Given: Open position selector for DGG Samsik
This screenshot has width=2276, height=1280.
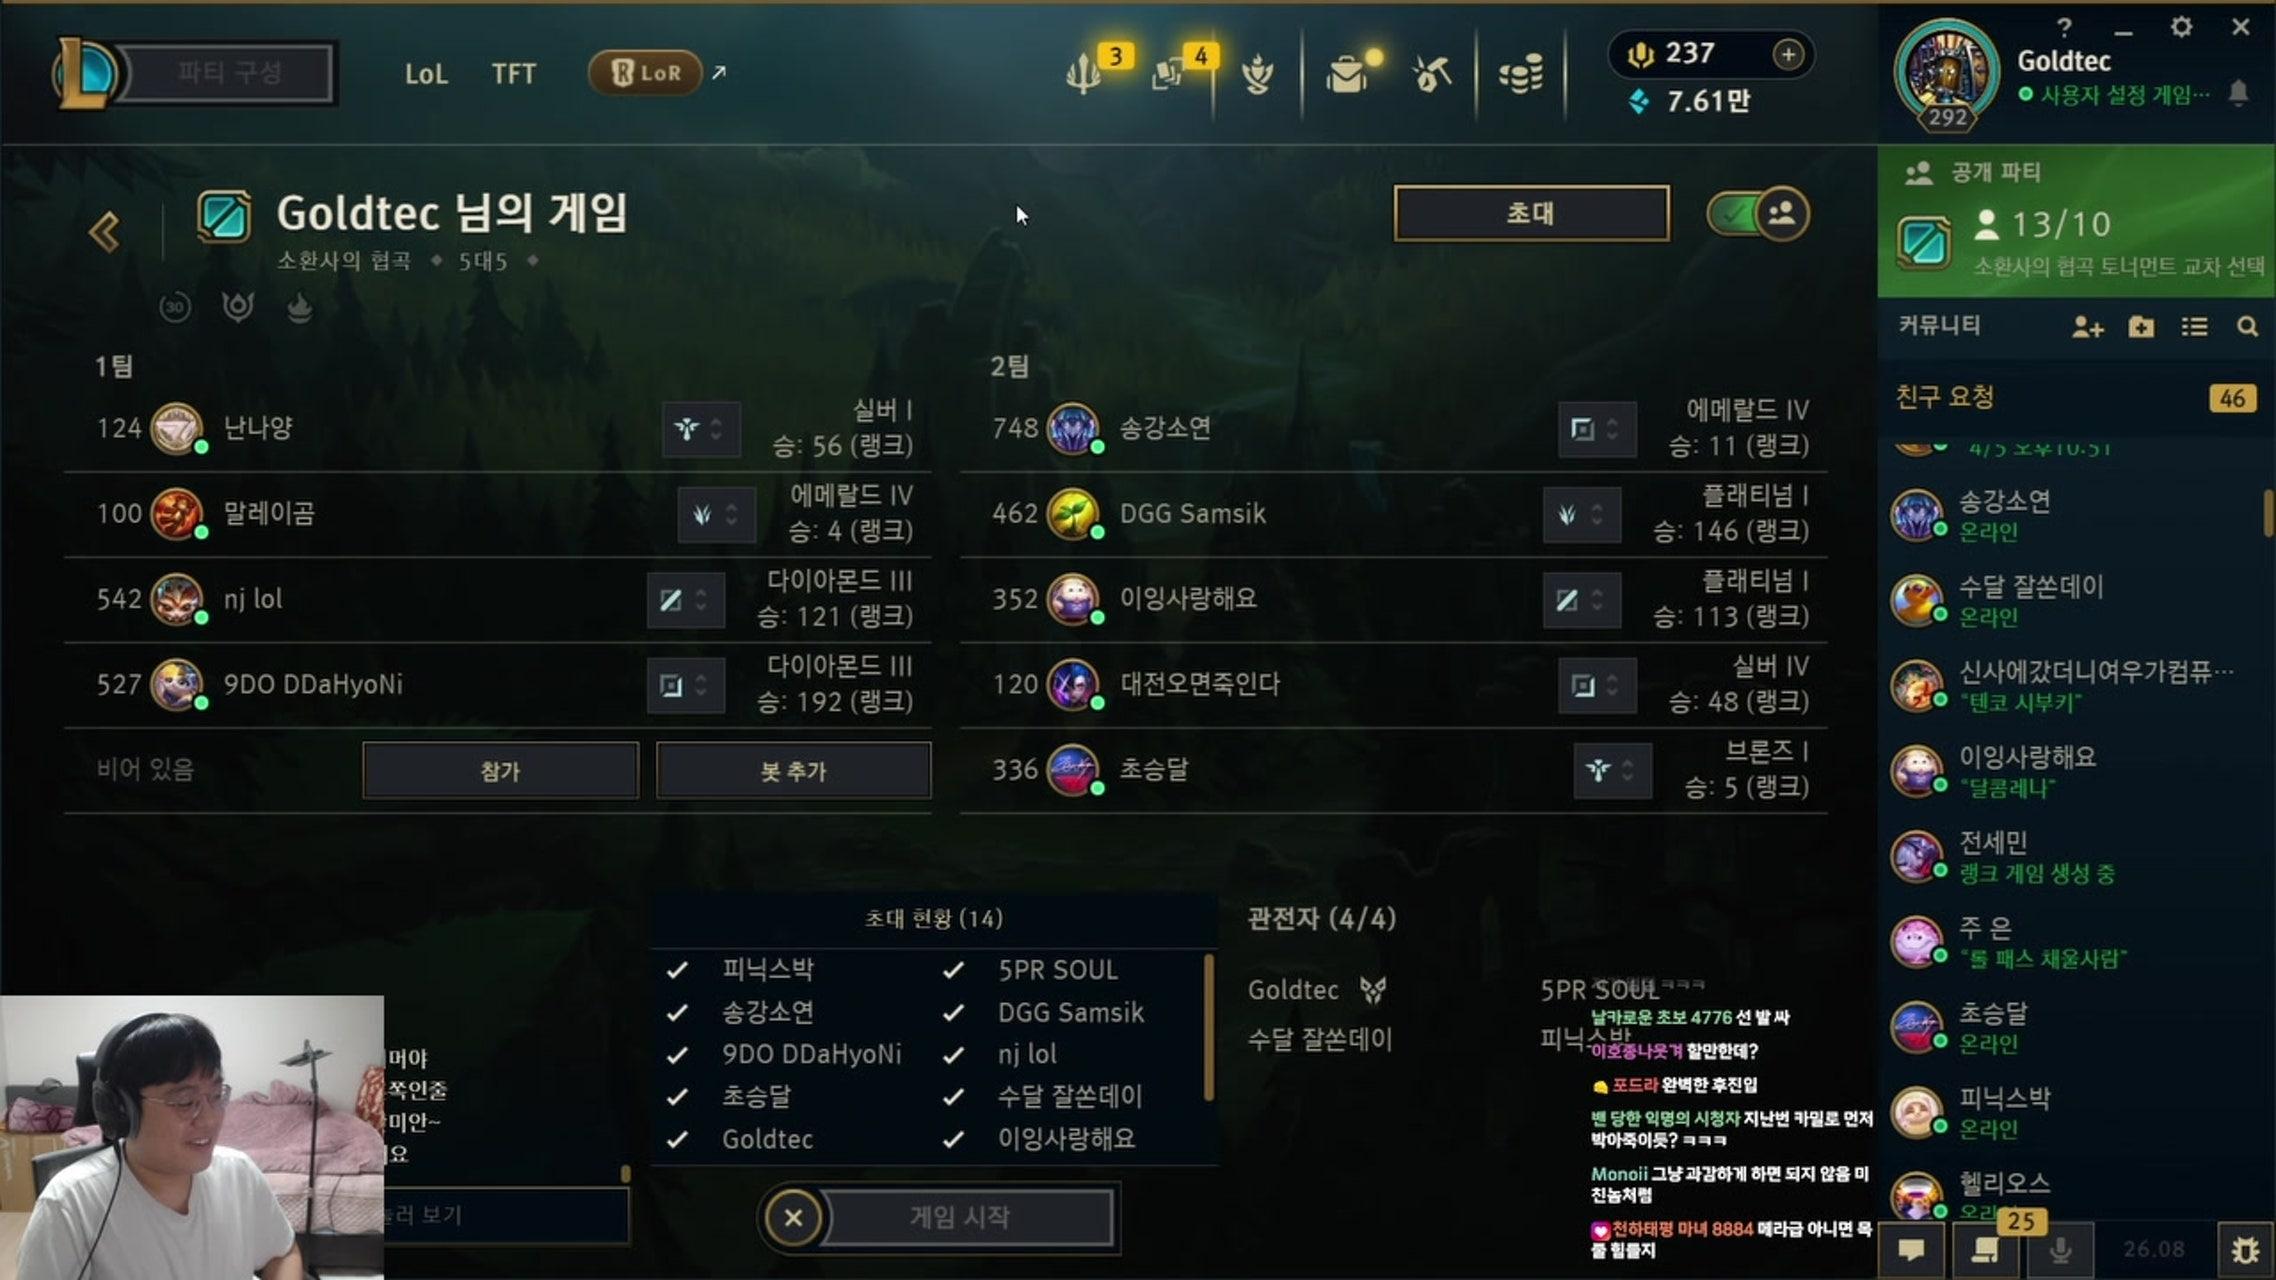Looking at the screenshot, I should [1581, 514].
